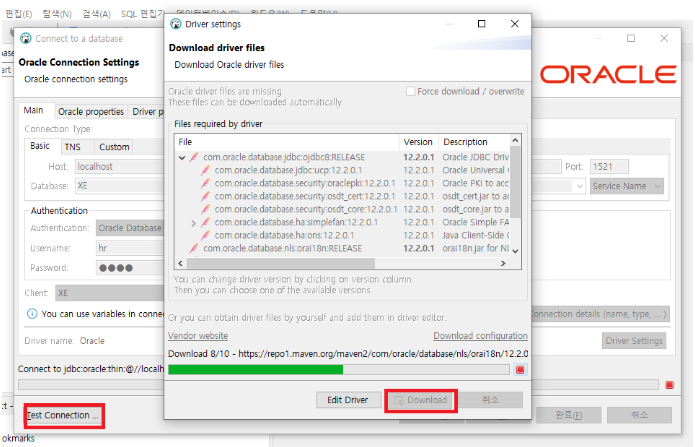The image size is (695, 447).
Task: Click the File column header
Action: click(287, 142)
